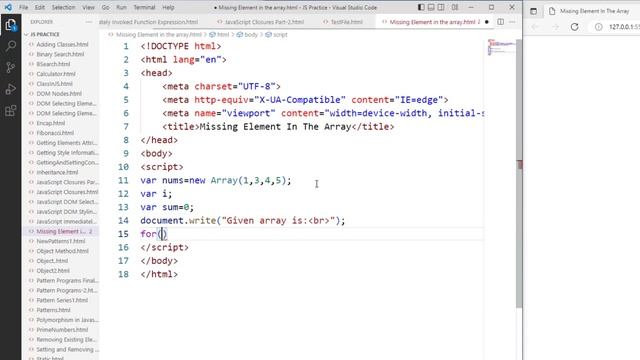
Task: Select Missing Element in the array.html tab
Action: point(433,22)
